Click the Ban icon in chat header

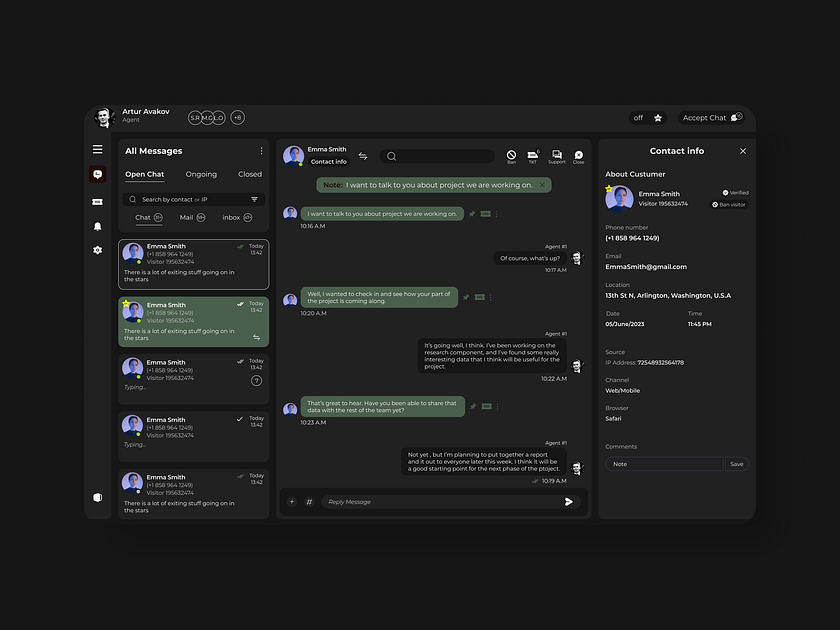coord(511,156)
